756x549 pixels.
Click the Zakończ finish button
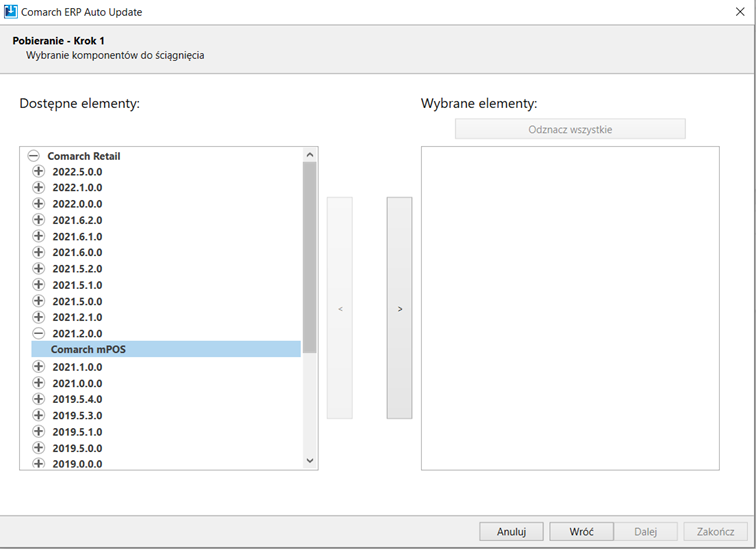coord(715,532)
